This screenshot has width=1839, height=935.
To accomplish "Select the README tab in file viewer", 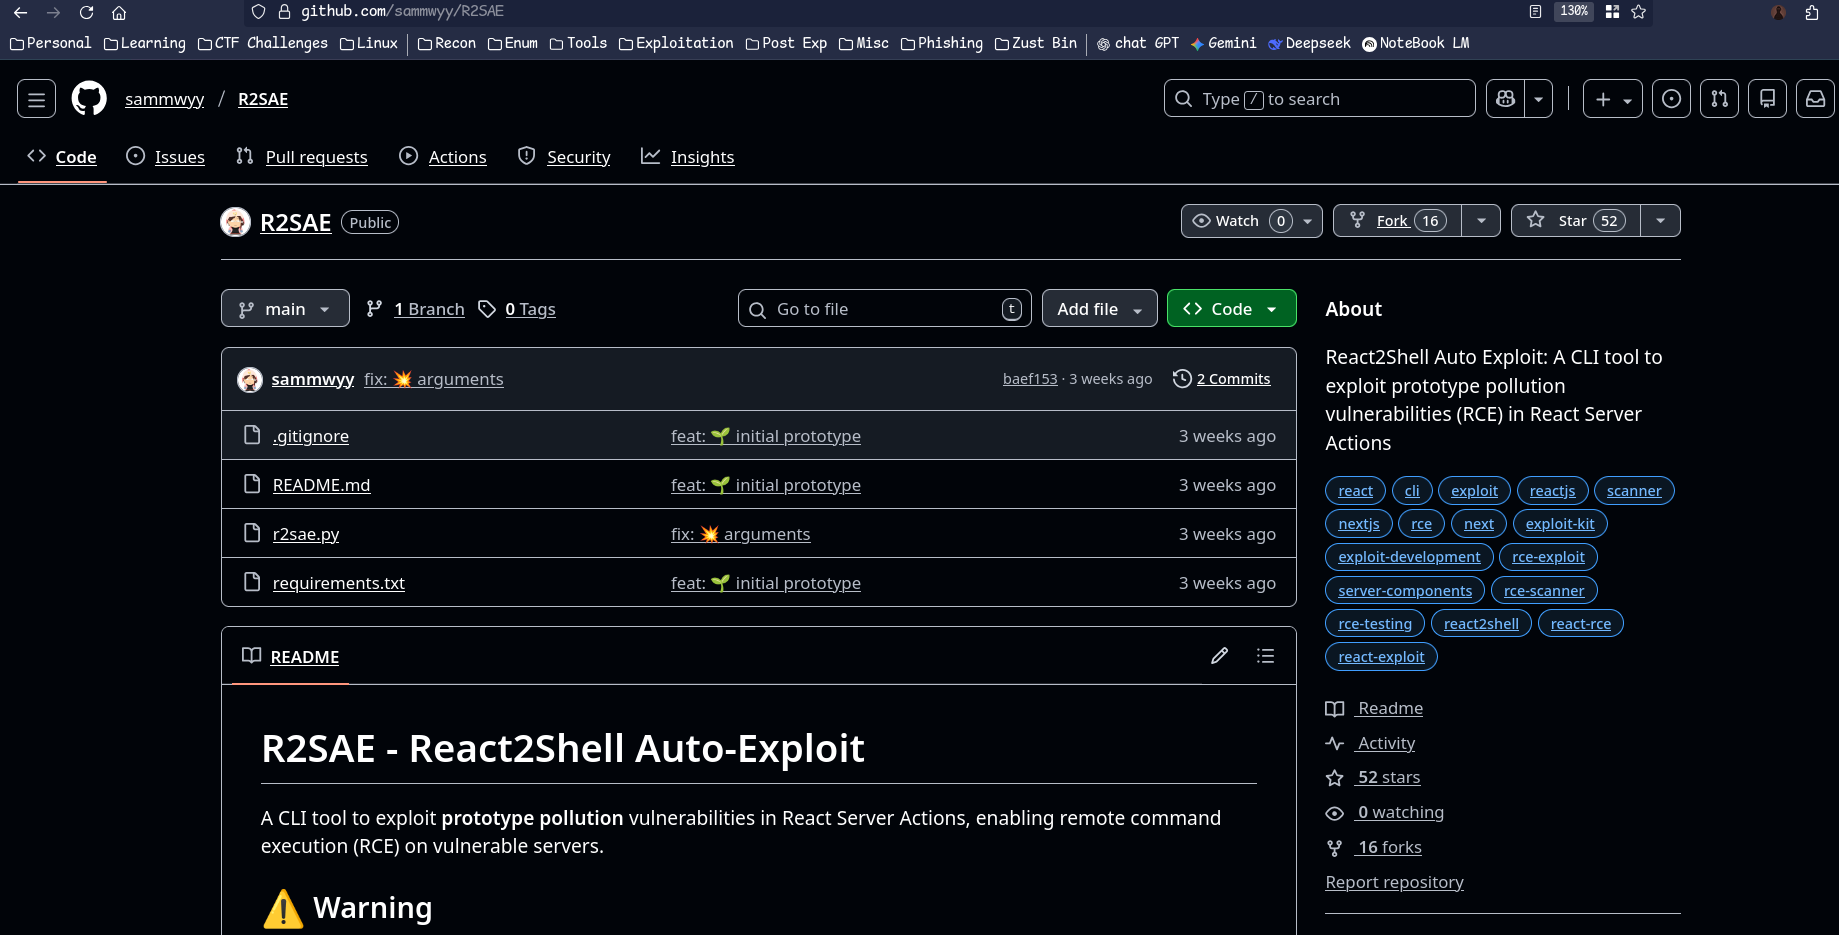I will (x=291, y=656).
